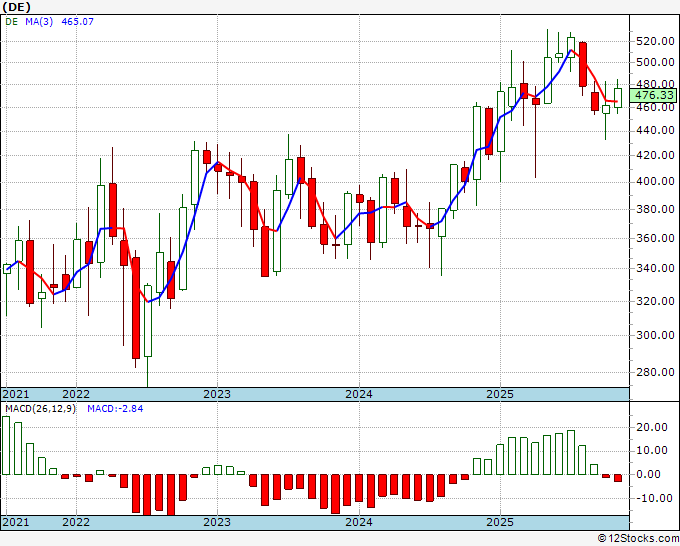The width and height of the screenshot is (680, 546).
Task: Click the 500.00 price axis label
Action: tap(655, 62)
